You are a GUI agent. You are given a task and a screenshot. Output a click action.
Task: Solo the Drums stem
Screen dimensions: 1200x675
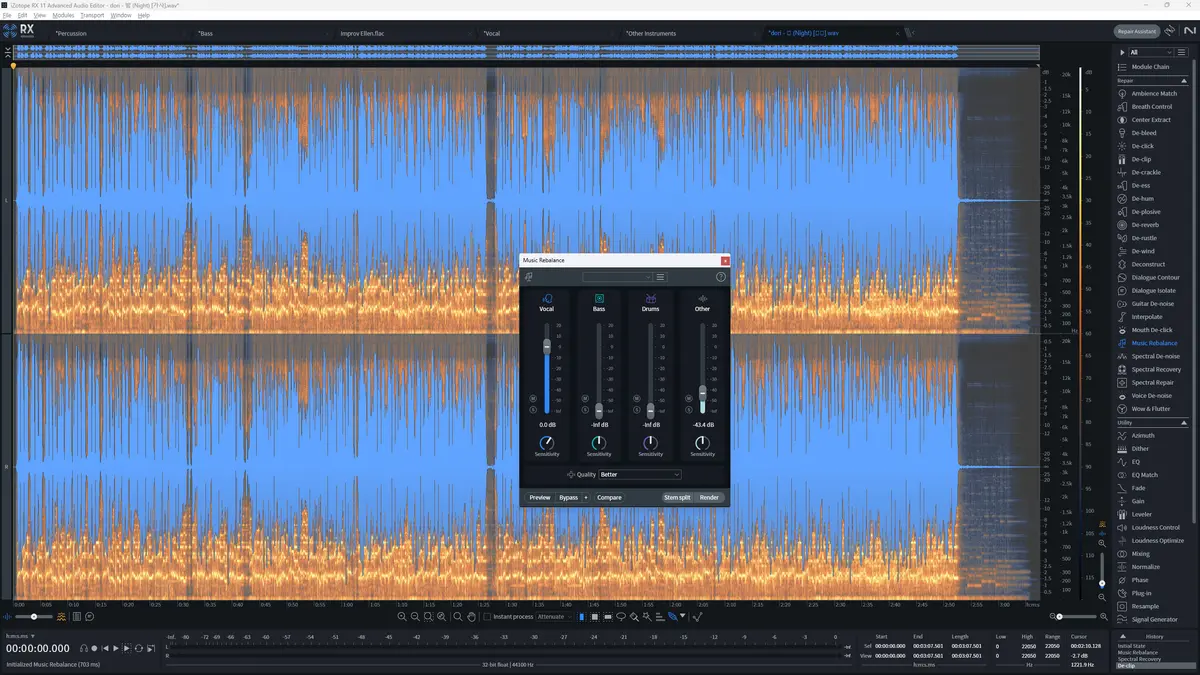(637, 409)
